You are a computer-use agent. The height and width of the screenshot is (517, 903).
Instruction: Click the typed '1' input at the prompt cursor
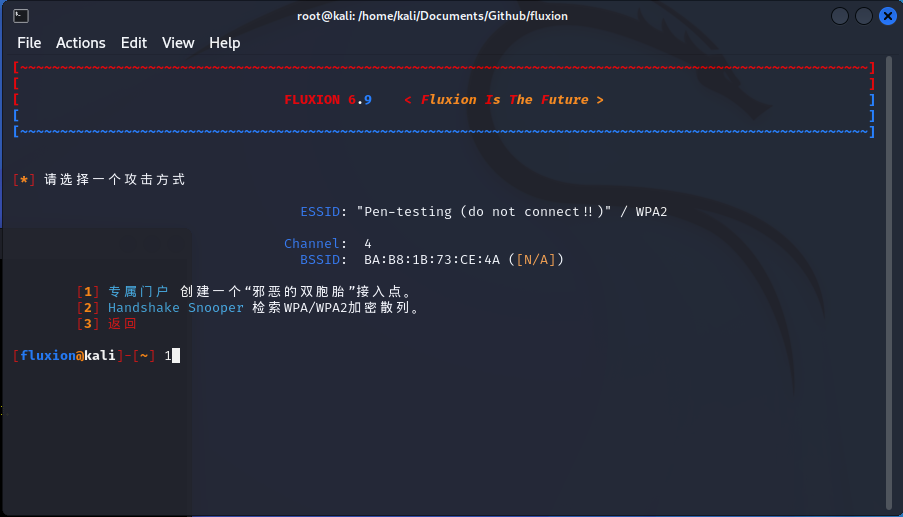pos(168,356)
